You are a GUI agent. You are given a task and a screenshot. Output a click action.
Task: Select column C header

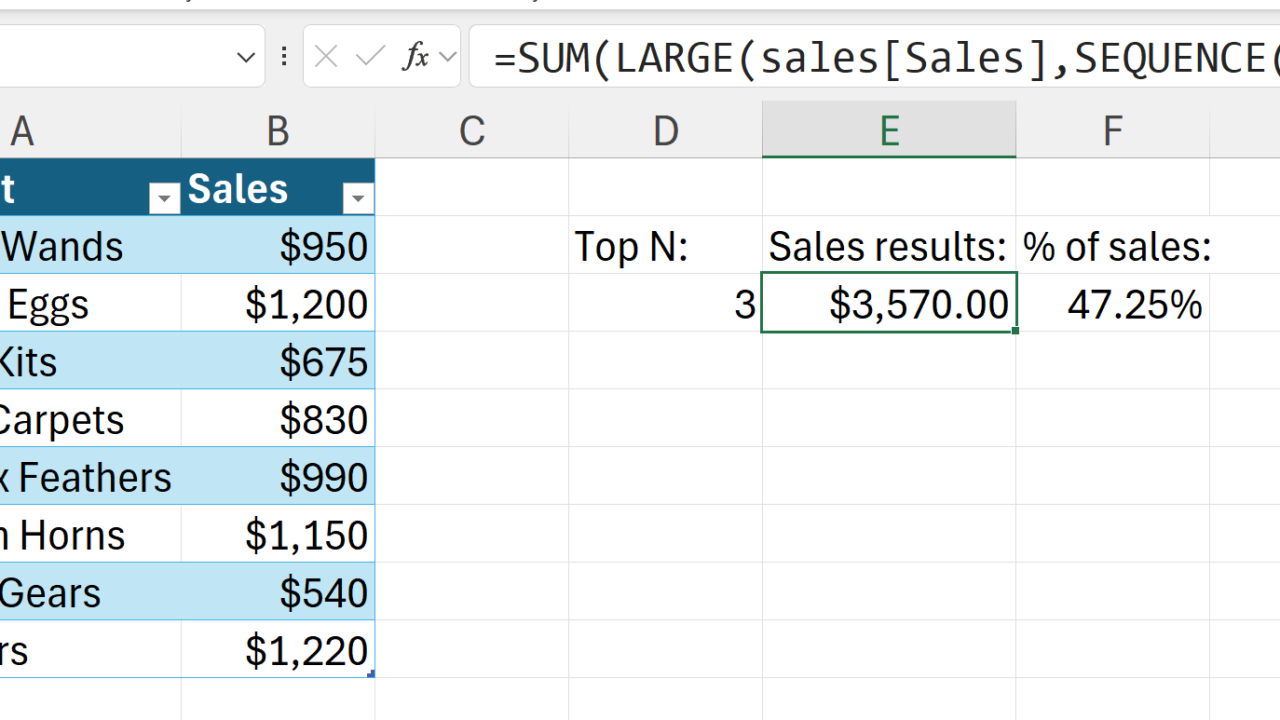tap(472, 131)
